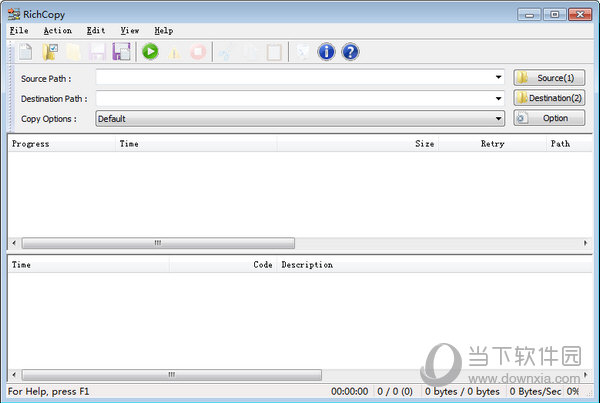This screenshot has width=600, height=403.
Task: Click the disabled pause warning icon
Action: (174, 52)
